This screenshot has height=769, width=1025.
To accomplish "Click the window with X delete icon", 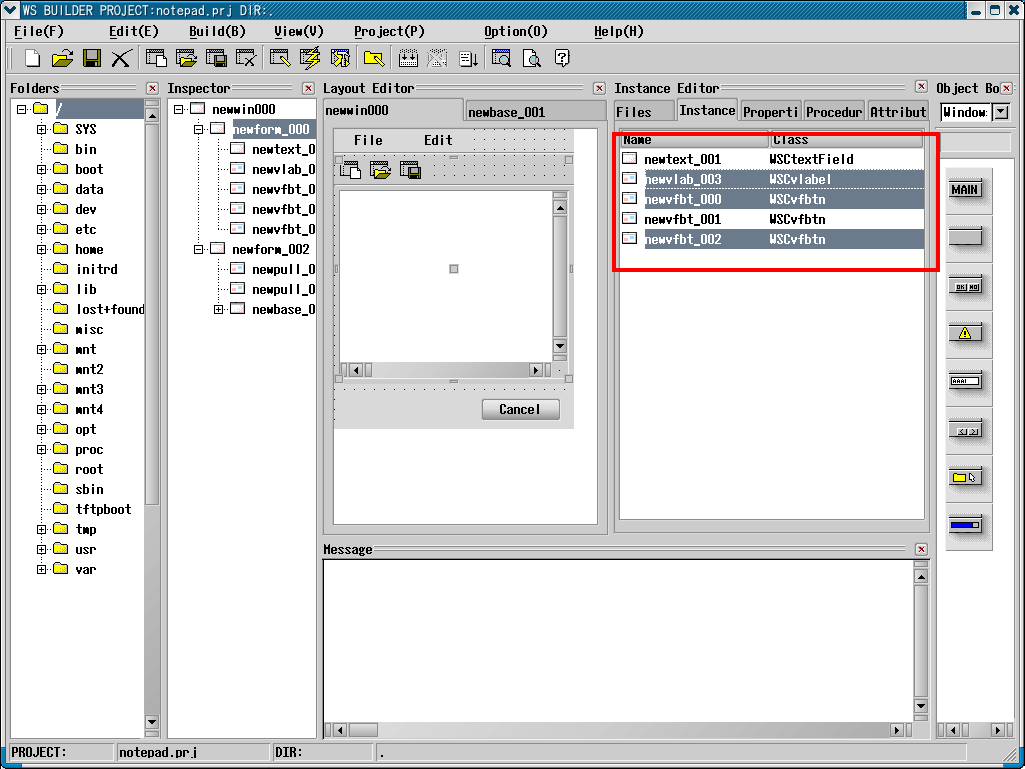I will [x=246, y=58].
